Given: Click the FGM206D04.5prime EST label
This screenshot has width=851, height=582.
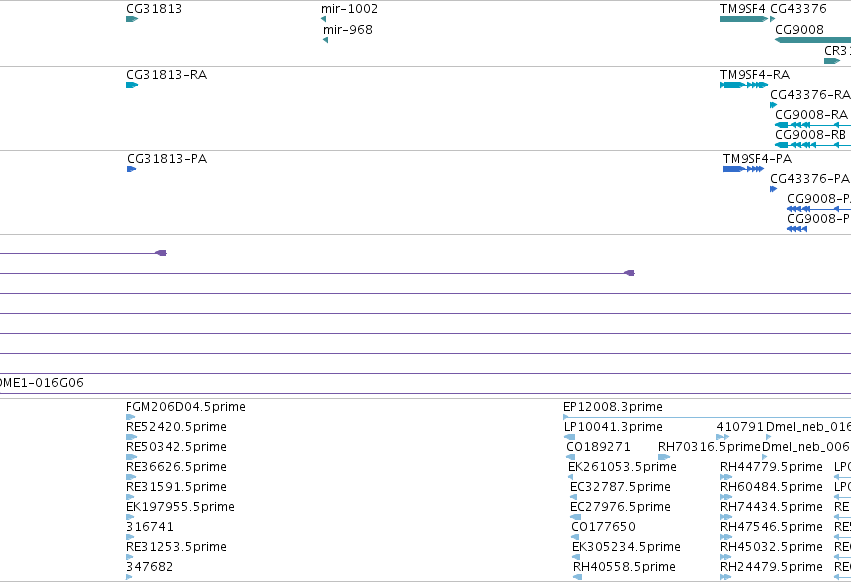Looking at the screenshot, I should pyautogui.click(x=186, y=407).
